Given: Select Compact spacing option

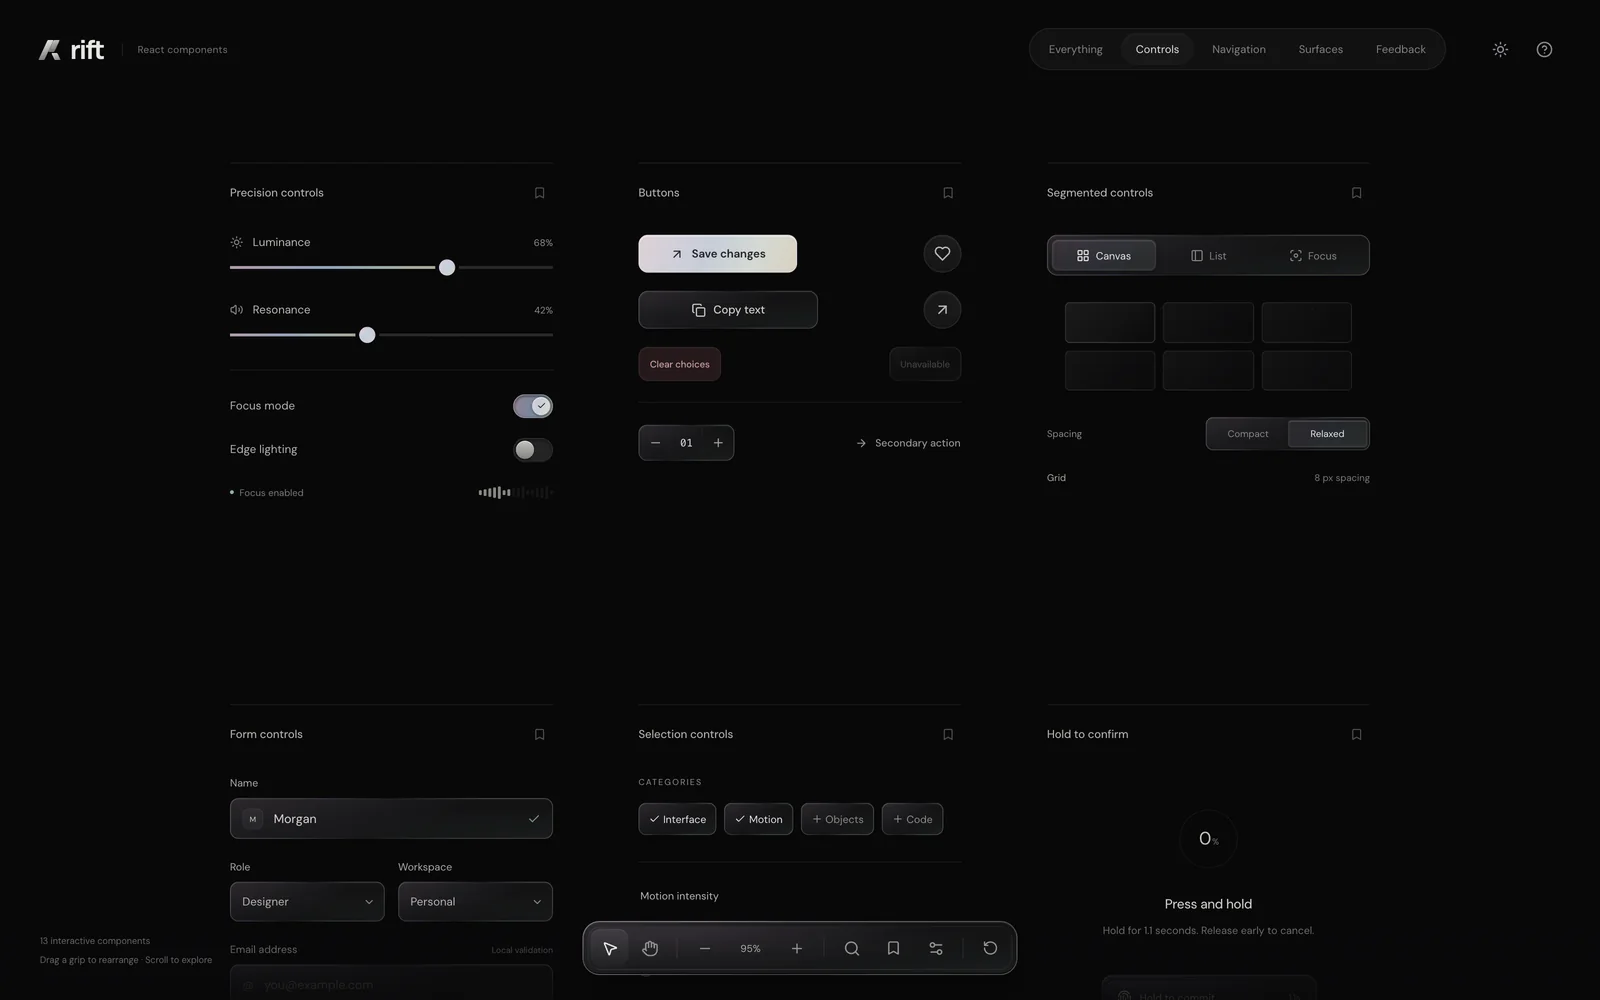Looking at the screenshot, I should (1247, 434).
